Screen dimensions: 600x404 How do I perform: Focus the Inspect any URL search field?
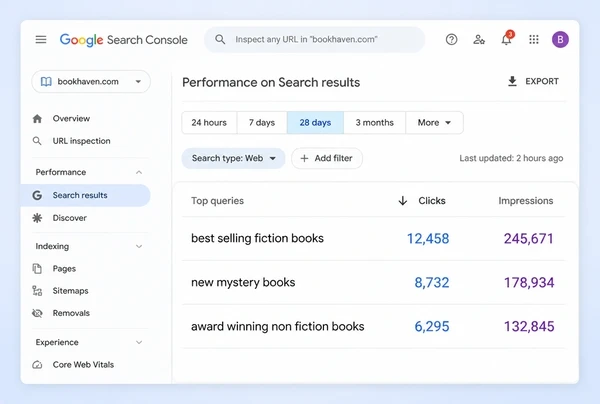315,39
